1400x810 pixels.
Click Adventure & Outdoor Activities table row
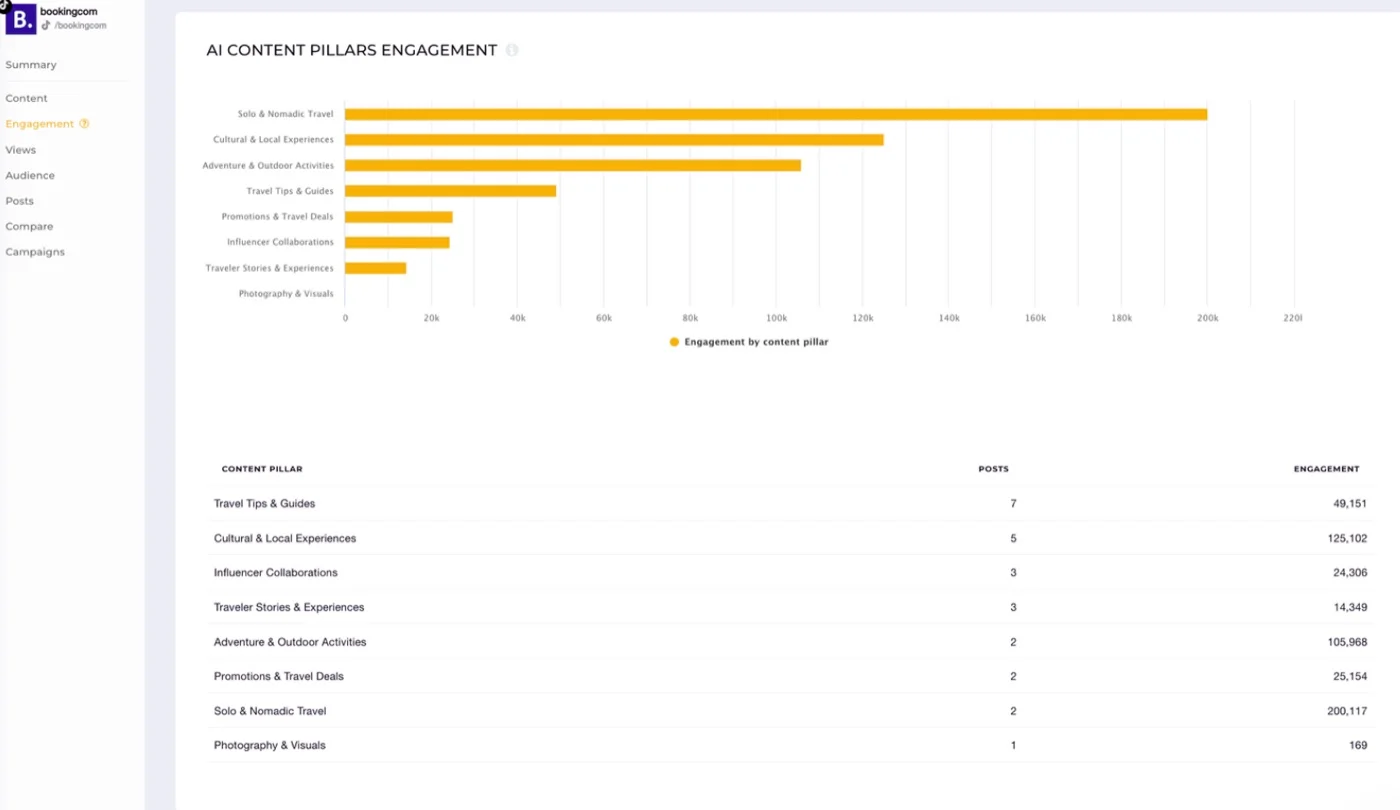pos(790,642)
